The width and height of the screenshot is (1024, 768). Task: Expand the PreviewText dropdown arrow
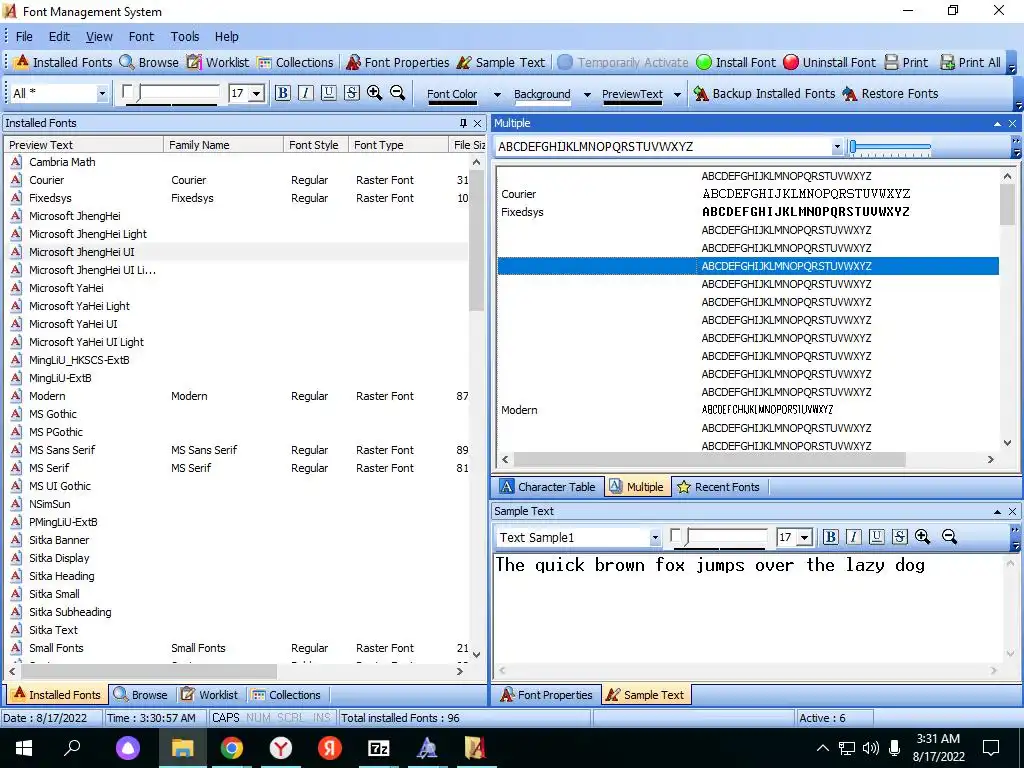click(x=677, y=94)
